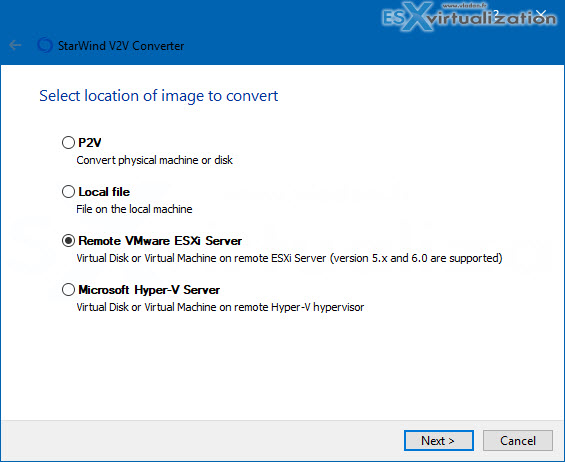Image resolution: width=565 pixels, height=462 pixels.
Task: Click the Local file option label
Action: pyautogui.click(x=104, y=192)
